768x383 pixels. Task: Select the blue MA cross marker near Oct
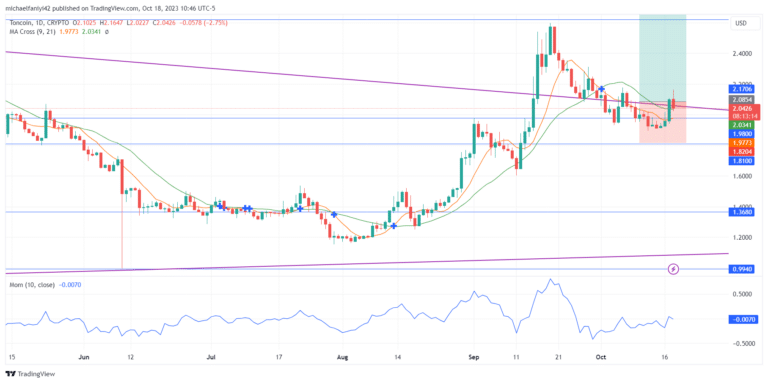601,89
